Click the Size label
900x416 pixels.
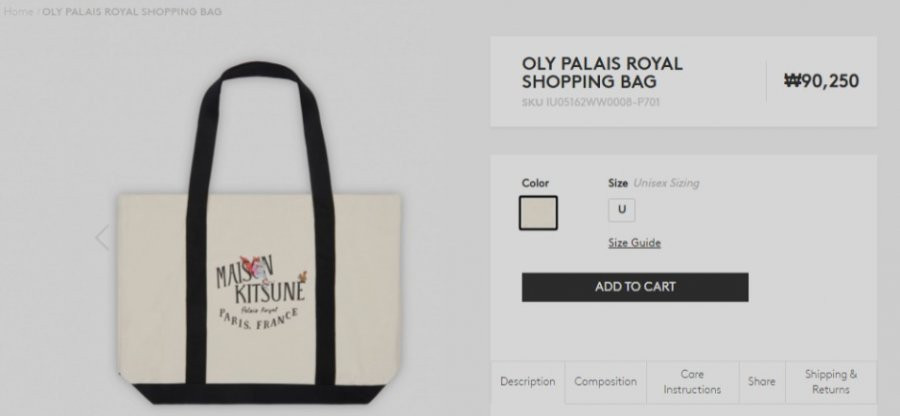(x=618, y=183)
